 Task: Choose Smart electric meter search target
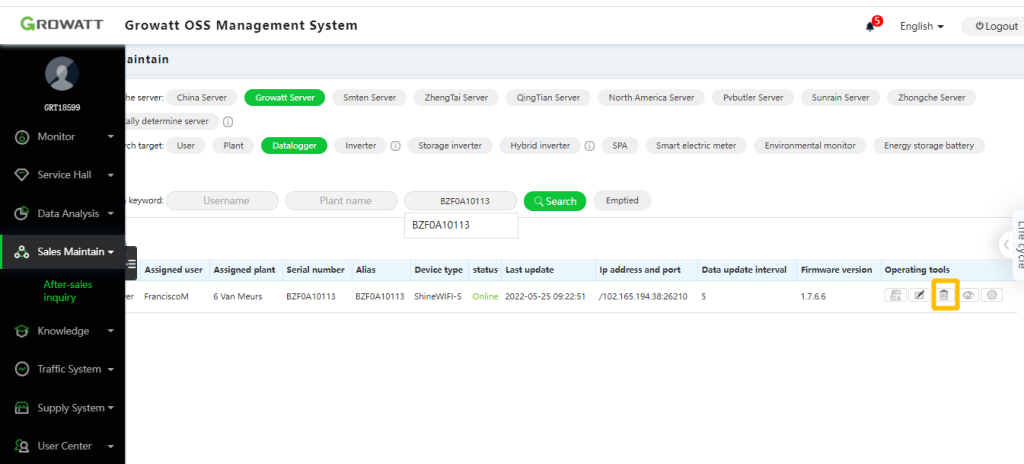(x=696, y=146)
